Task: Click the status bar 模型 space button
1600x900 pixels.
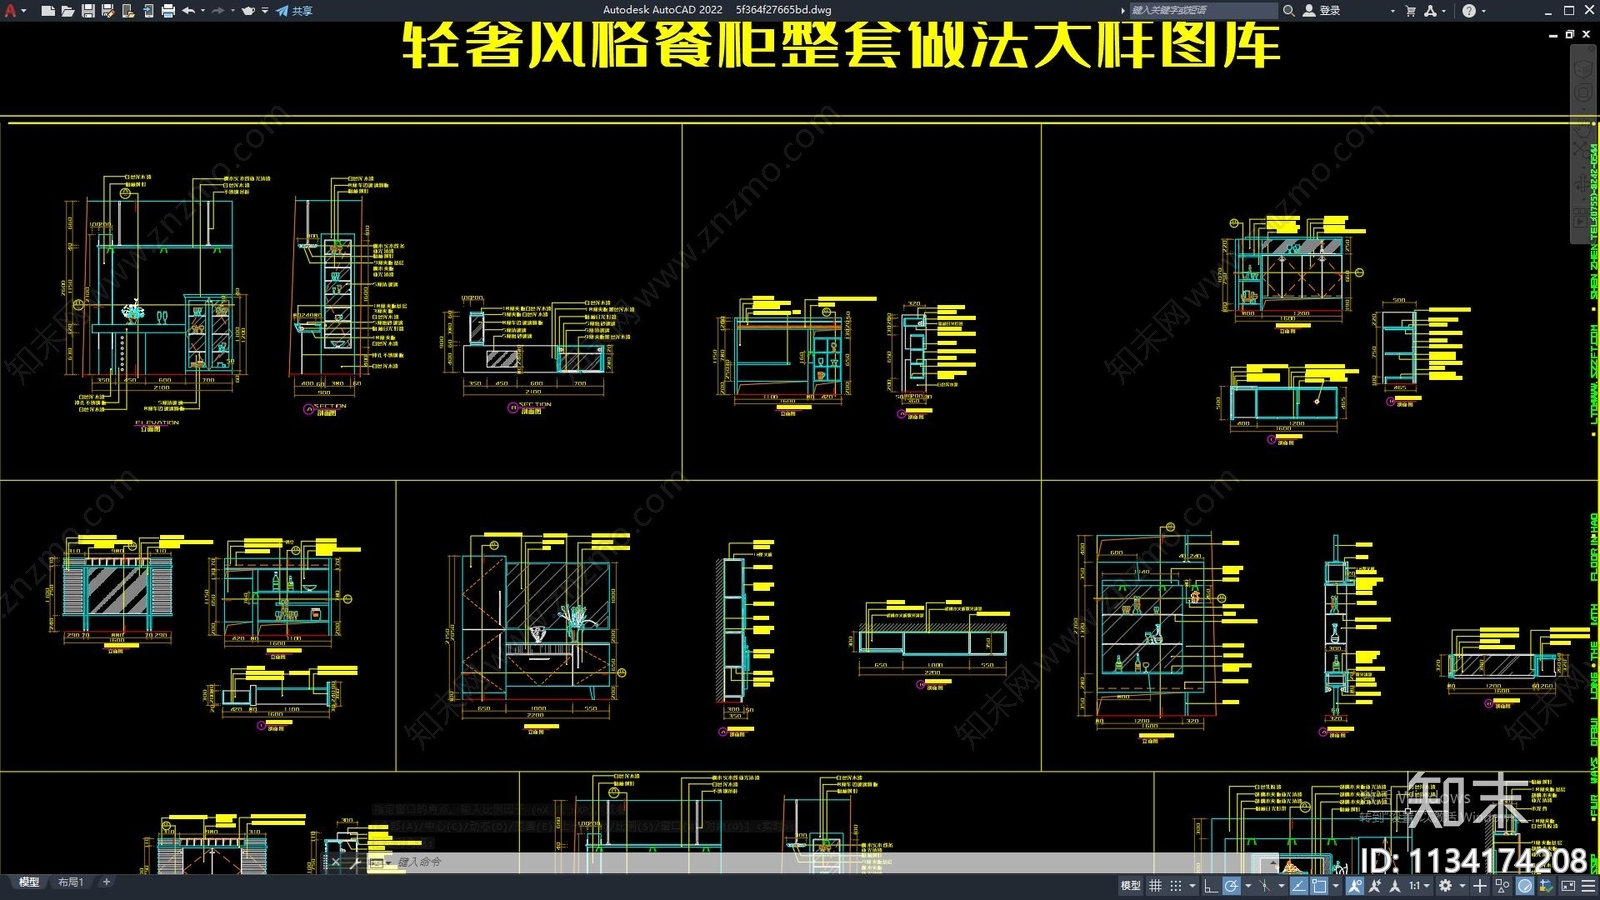Action: (x=1130, y=886)
